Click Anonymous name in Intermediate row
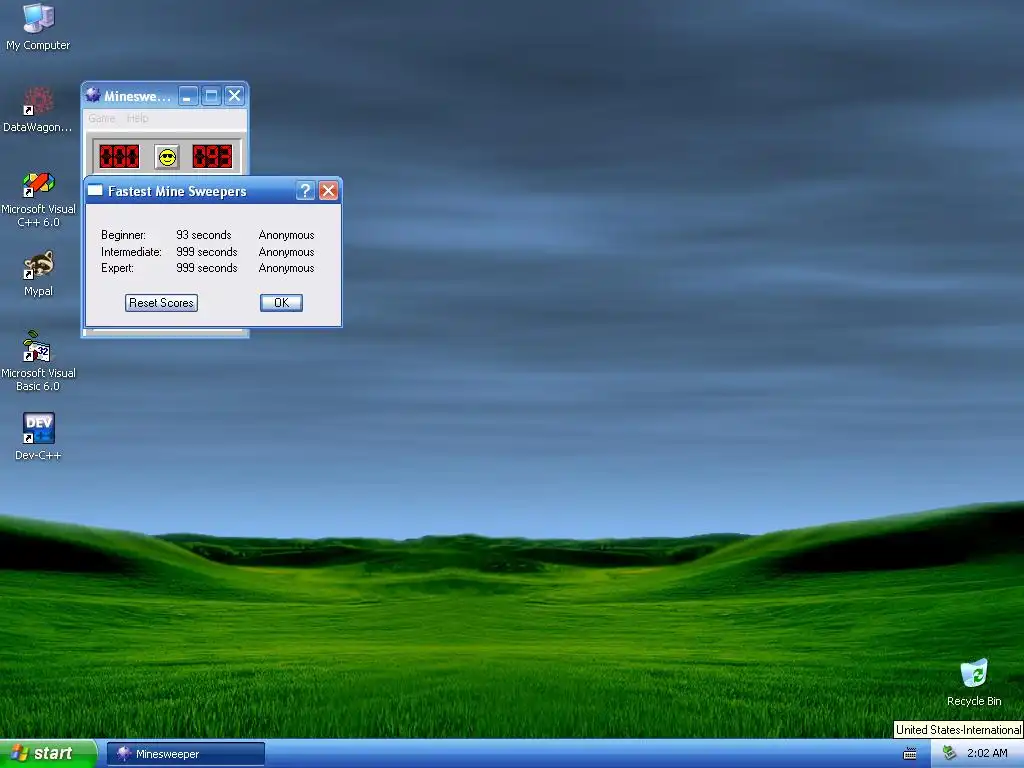Image resolution: width=1024 pixels, height=768 pixels. [286, 252]
